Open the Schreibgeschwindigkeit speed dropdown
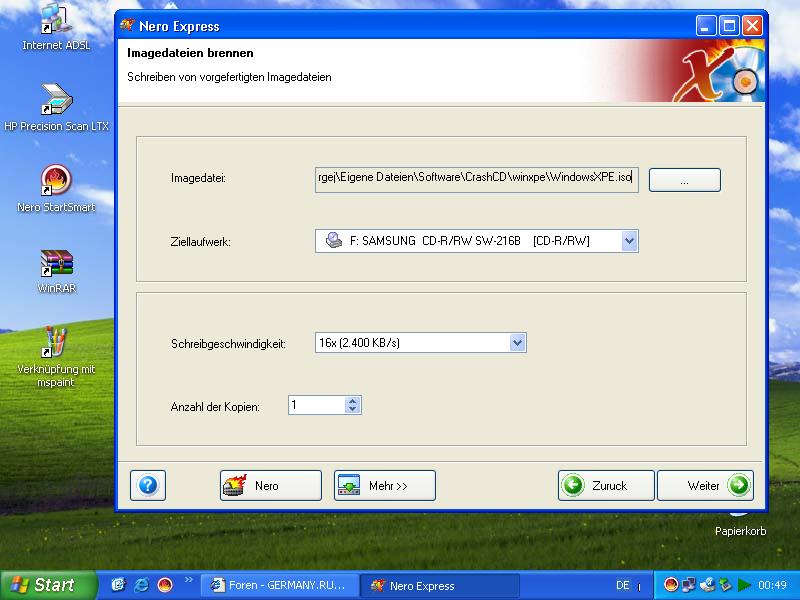The height and width of the screenshot is (600, 800). [517, 343]
